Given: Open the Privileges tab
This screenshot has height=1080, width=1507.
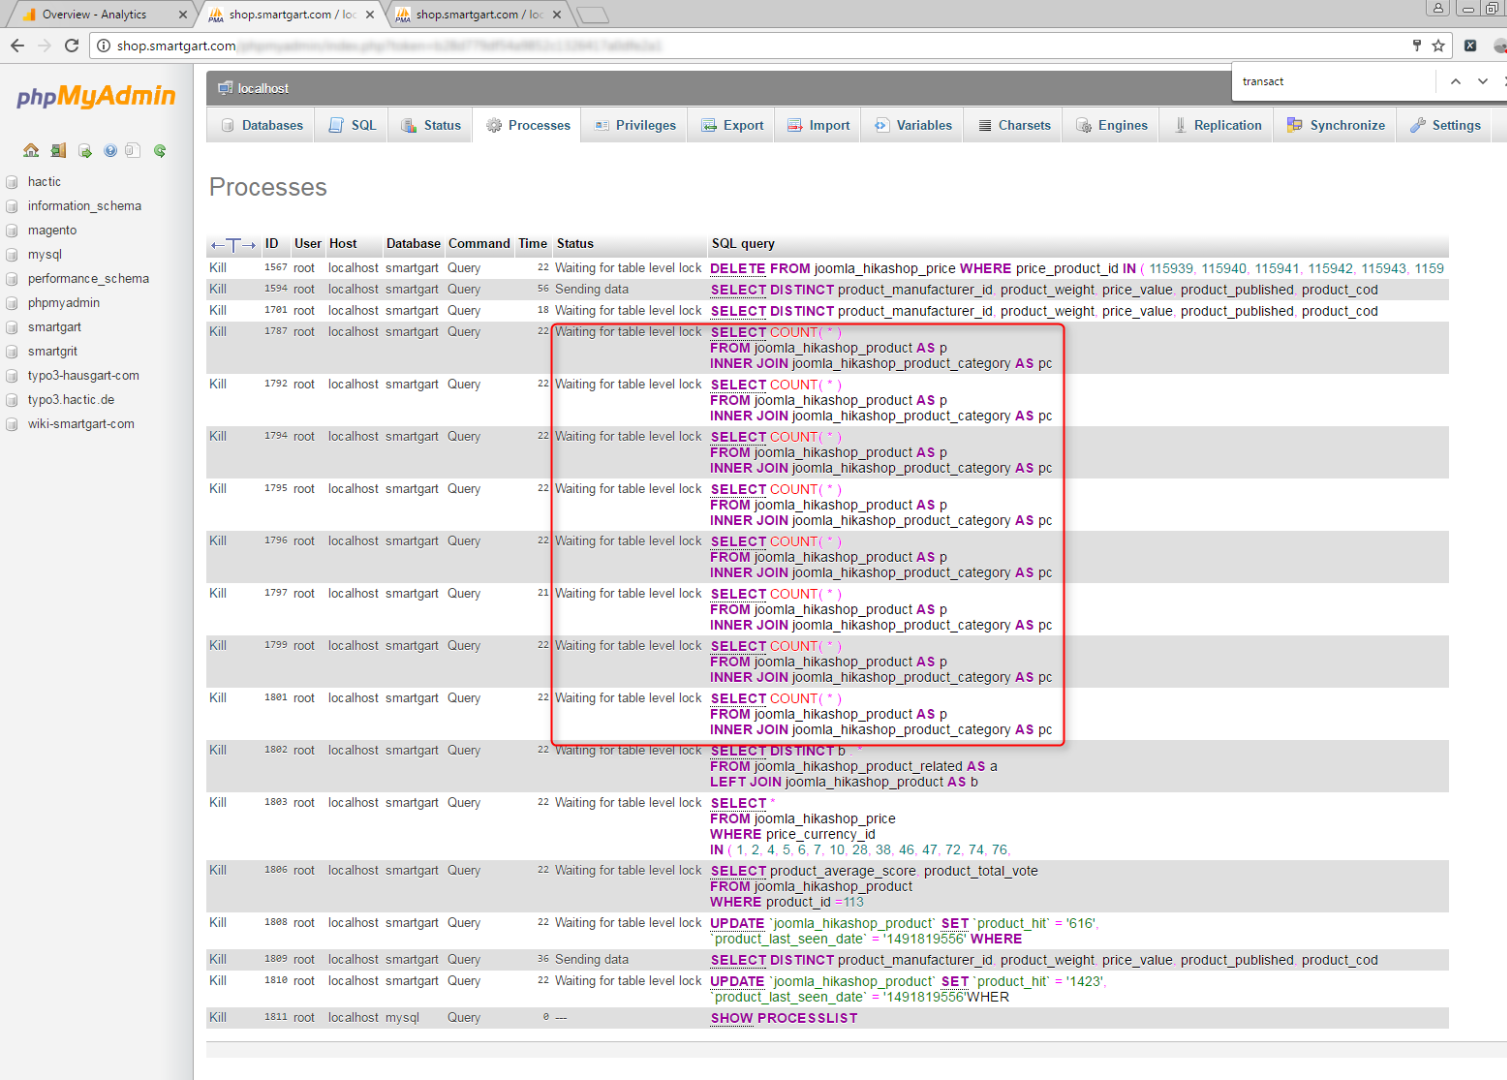Looking at the screenshot, I should click(635, 126).
